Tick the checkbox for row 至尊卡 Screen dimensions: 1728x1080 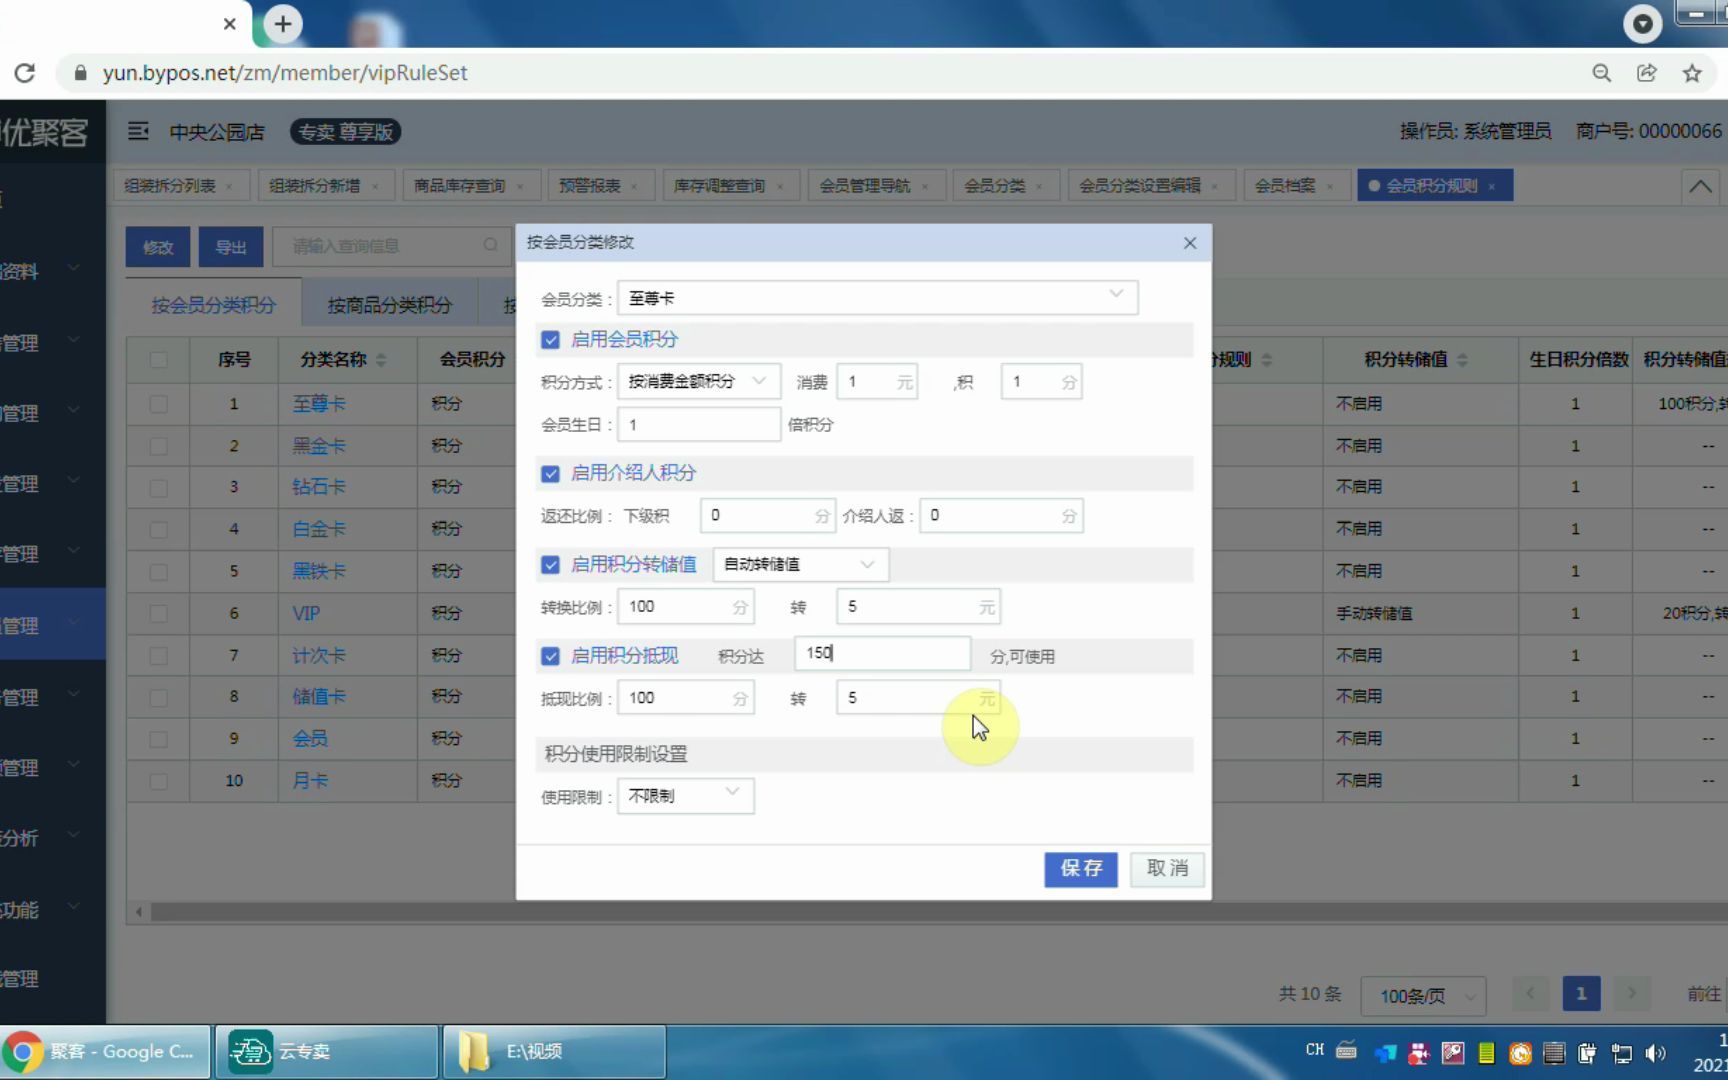coord(158,404)
